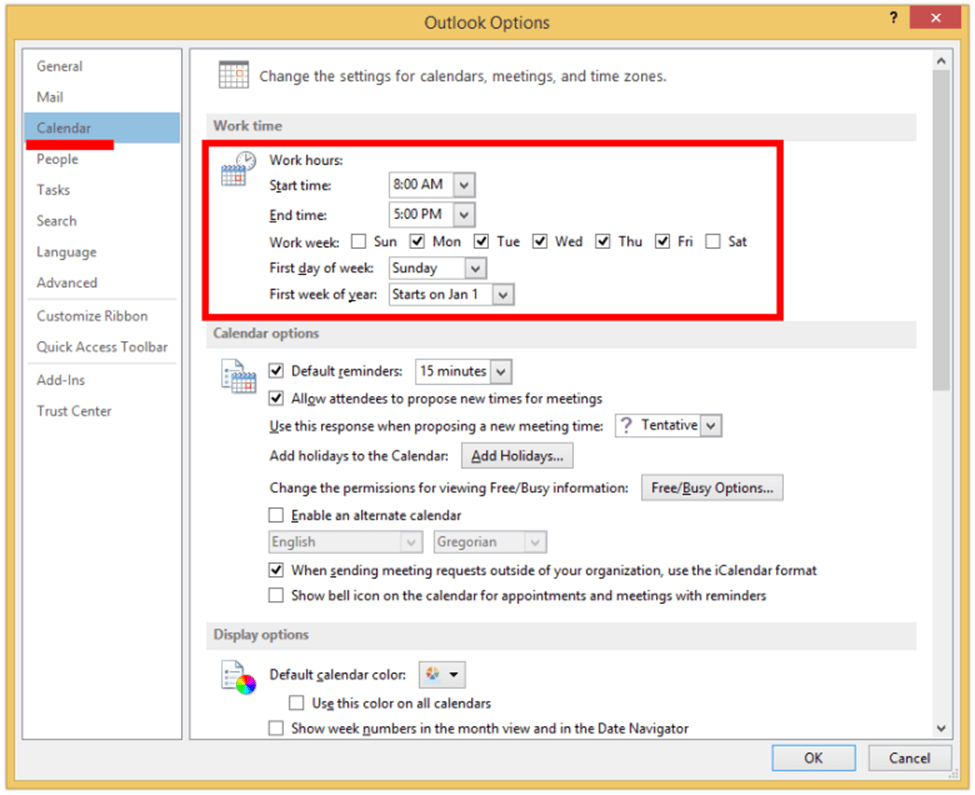Viewport: 975px width, 795px height.
Task: Click the vertical scrollbar down arrow
Action: click(941, 729)
